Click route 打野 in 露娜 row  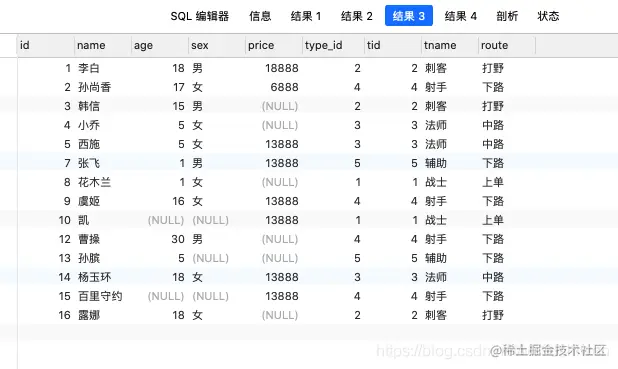493,315
